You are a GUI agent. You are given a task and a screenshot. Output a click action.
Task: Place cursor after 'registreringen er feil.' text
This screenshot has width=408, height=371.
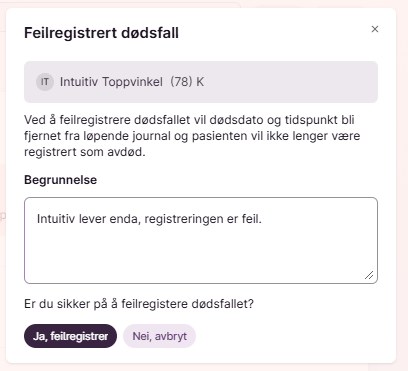pos(263,219)
